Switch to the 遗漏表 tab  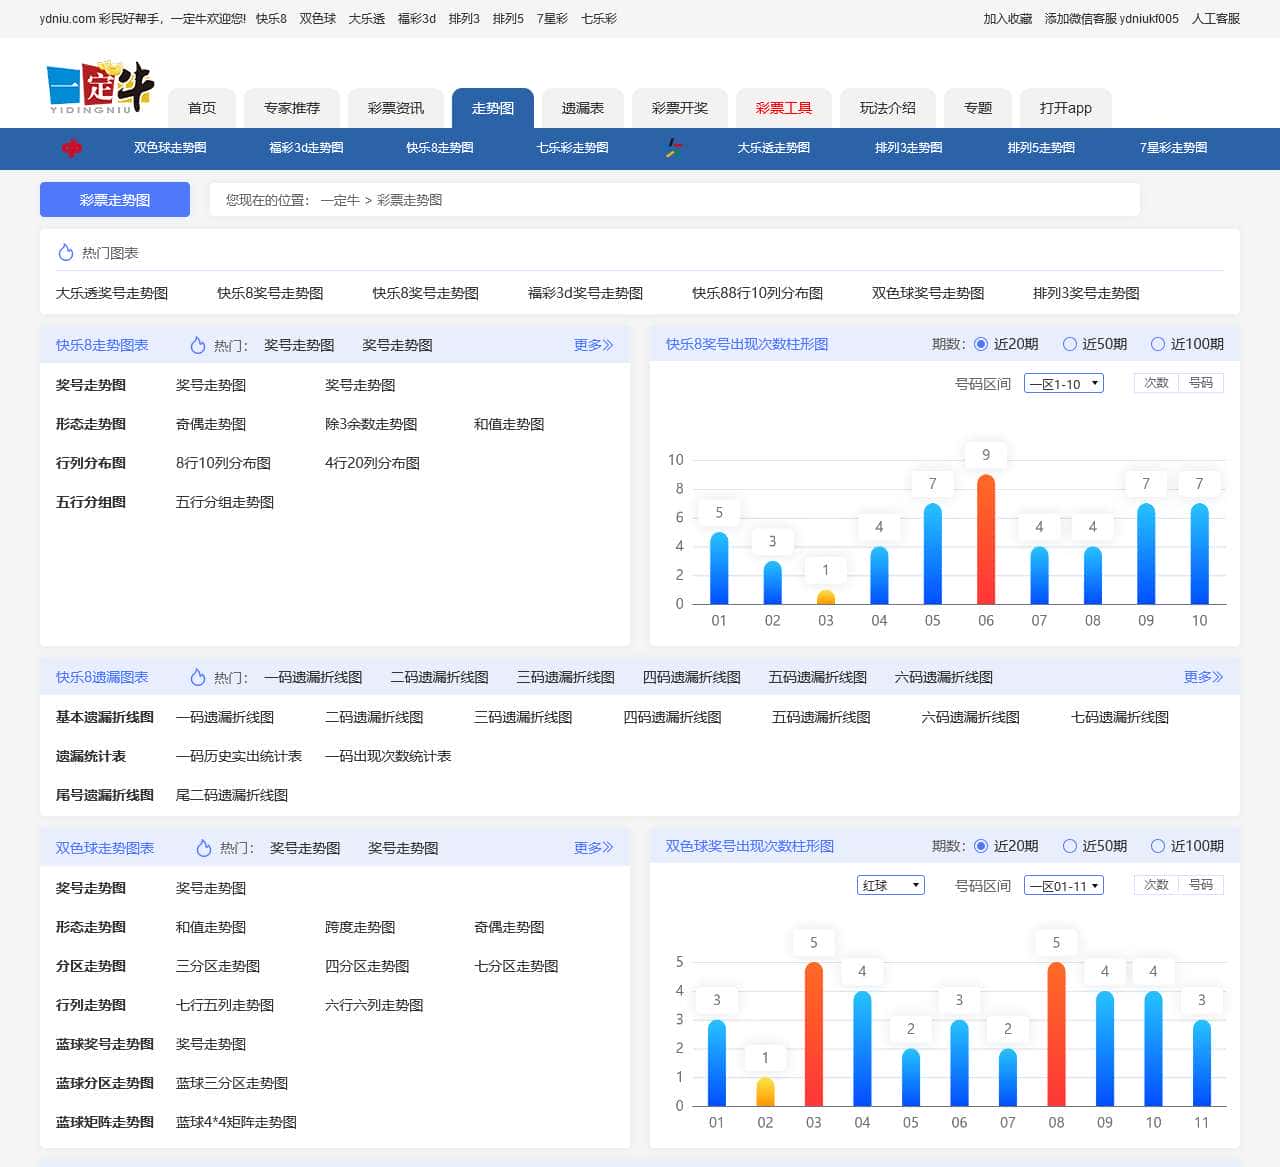tap(583, 108)
